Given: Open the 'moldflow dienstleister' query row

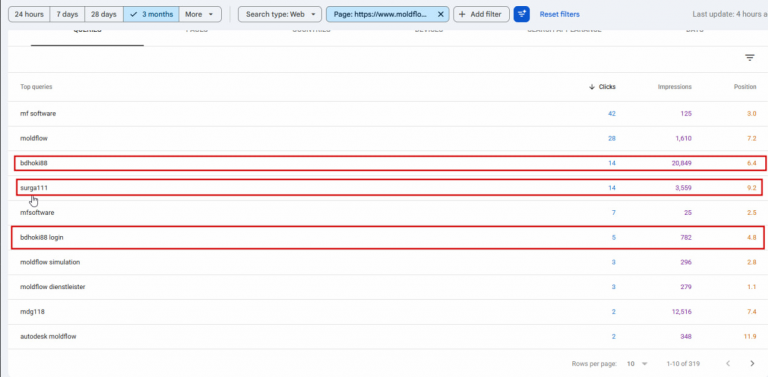Looking at the screenshot, I should [x=388, y=286].
